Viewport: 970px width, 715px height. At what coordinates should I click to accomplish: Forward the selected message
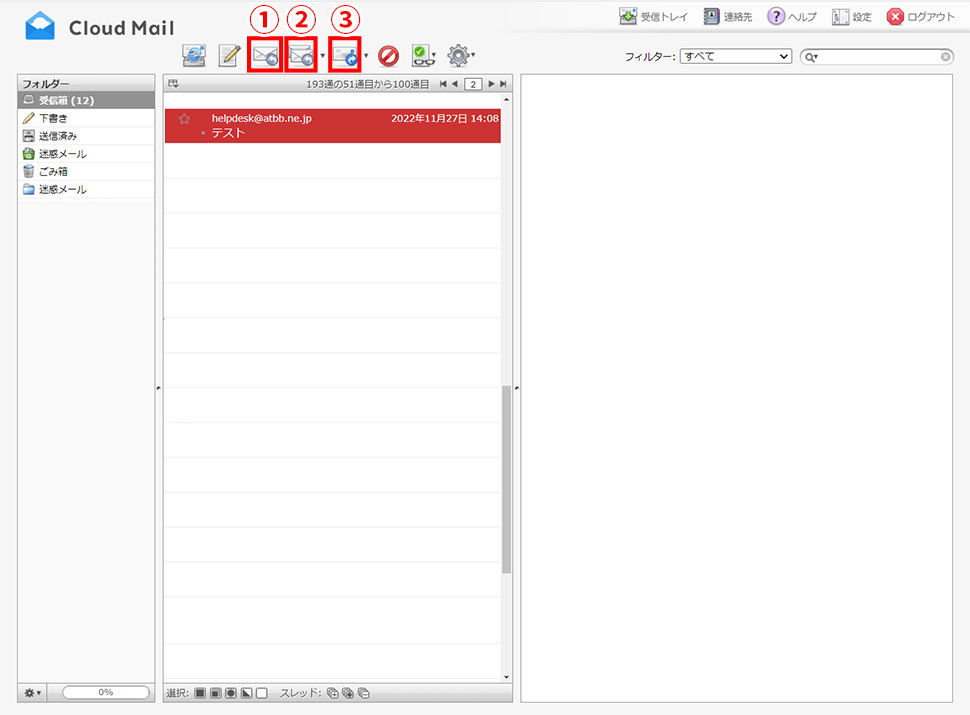pos(345,57)
